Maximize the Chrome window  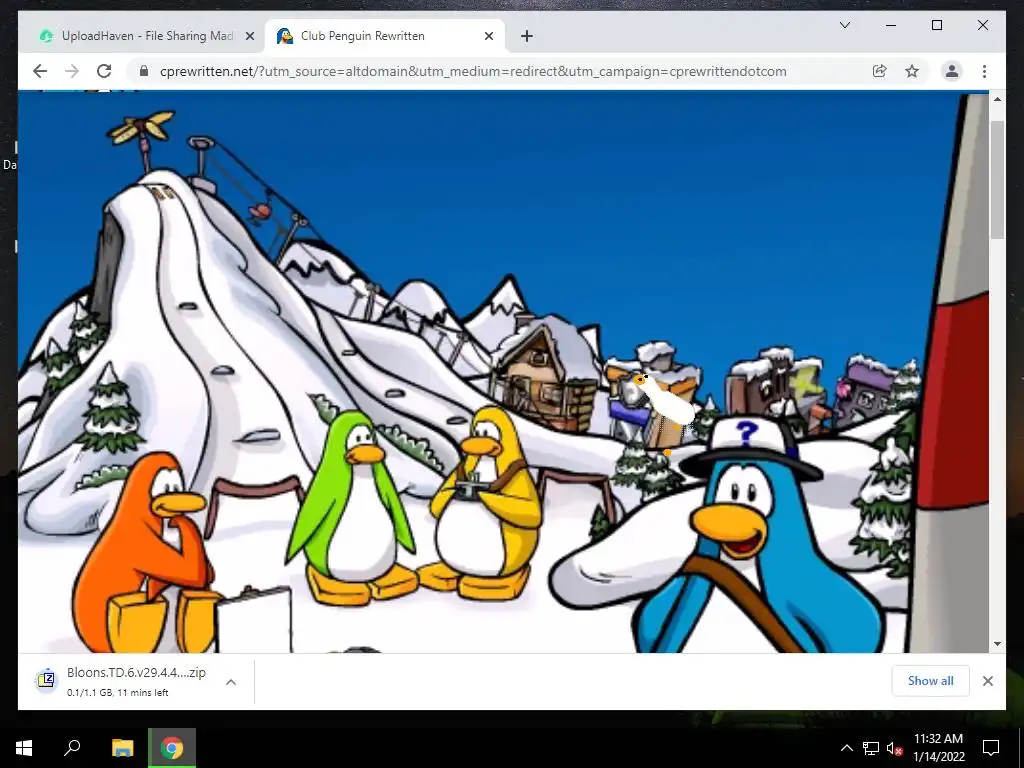(x=936, y=25)
